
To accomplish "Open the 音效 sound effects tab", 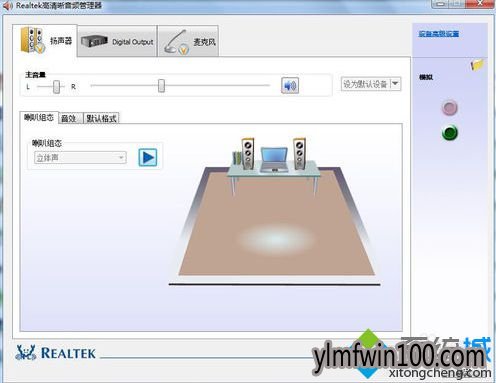I will (71, 118).
